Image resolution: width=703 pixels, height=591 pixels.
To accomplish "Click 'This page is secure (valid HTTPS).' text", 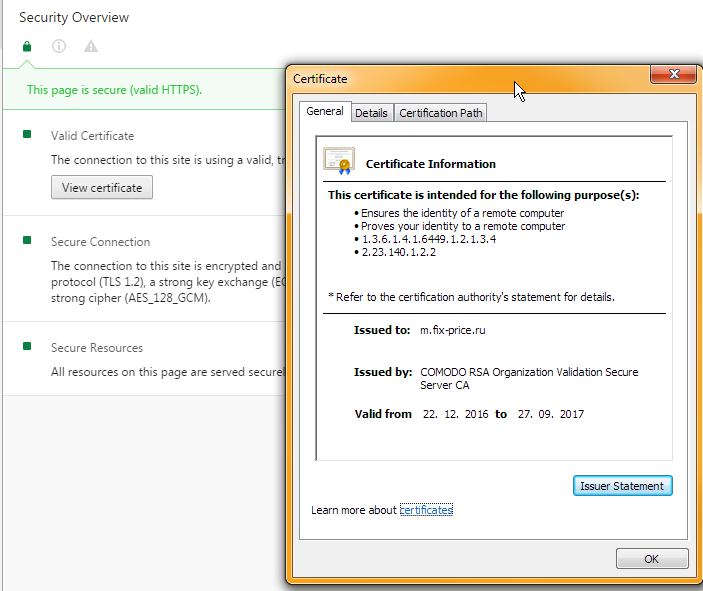I will (114, 90).
